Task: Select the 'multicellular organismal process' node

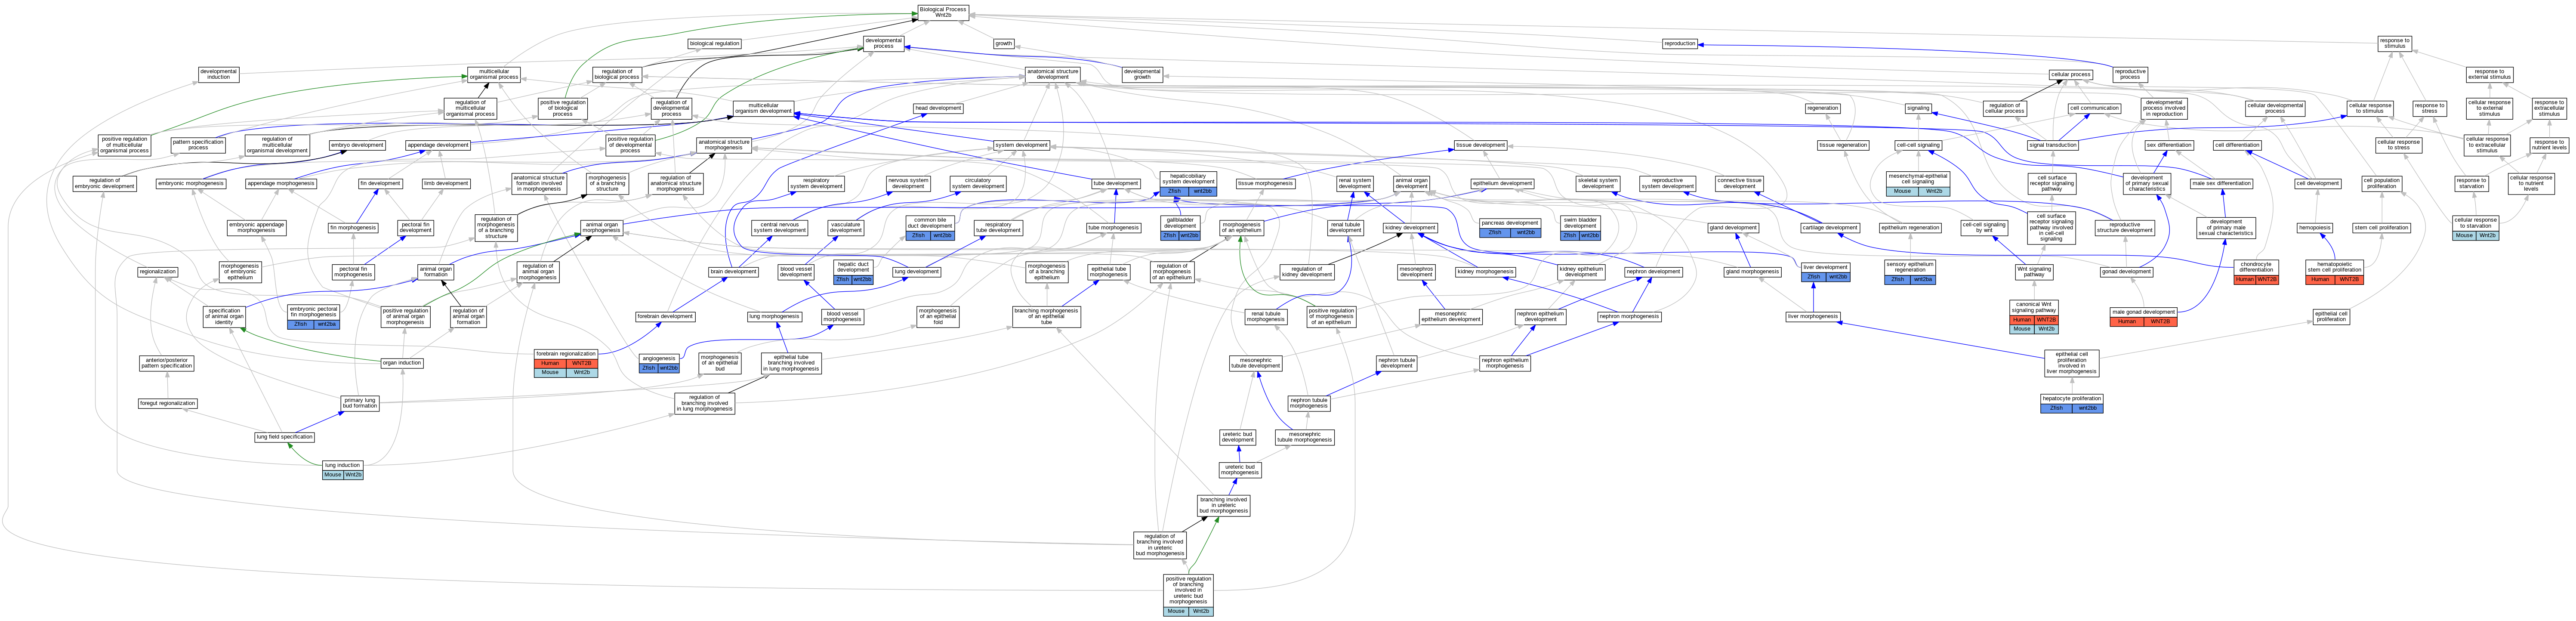Action: pyautogui.click(x=494, y=74)
